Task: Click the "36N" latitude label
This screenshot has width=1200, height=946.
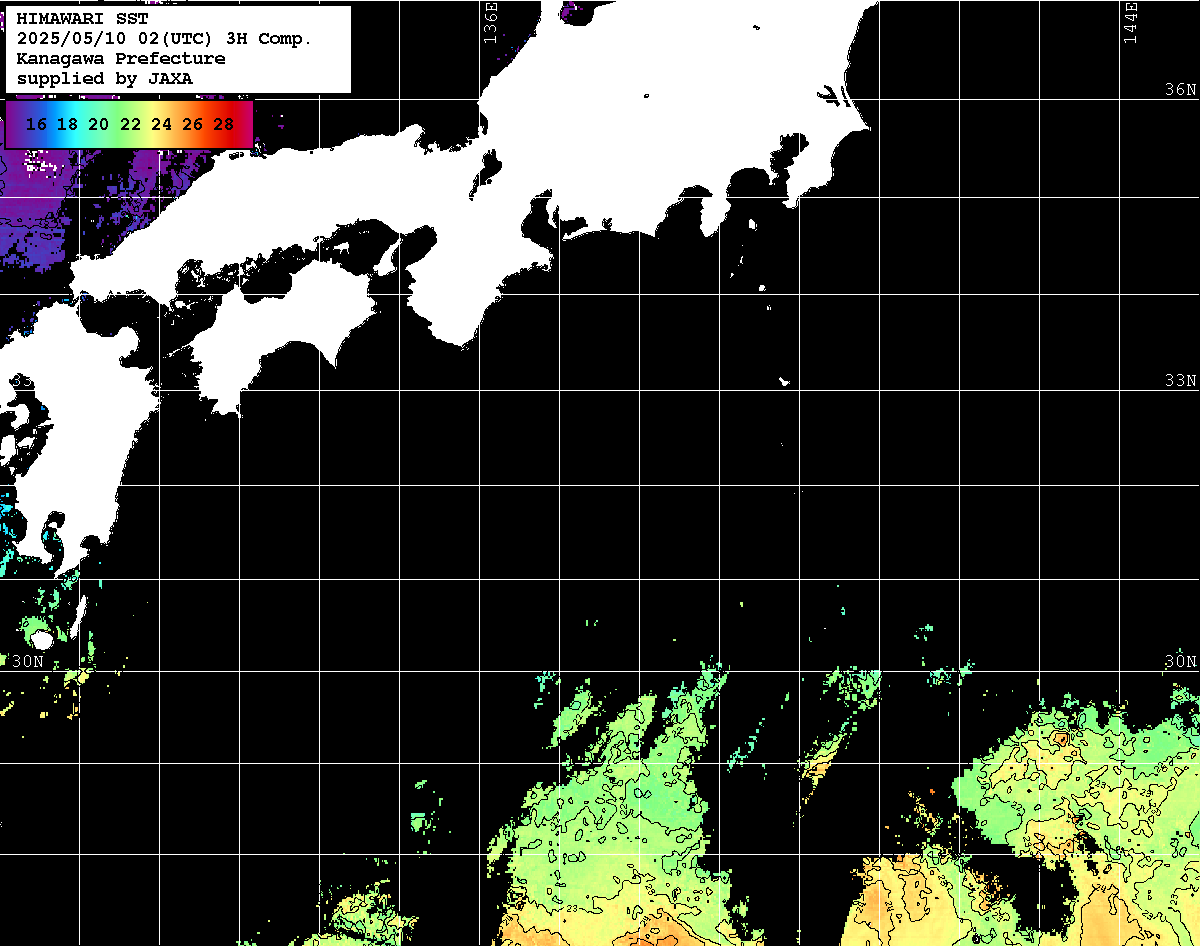Action: click(1180, 89)
